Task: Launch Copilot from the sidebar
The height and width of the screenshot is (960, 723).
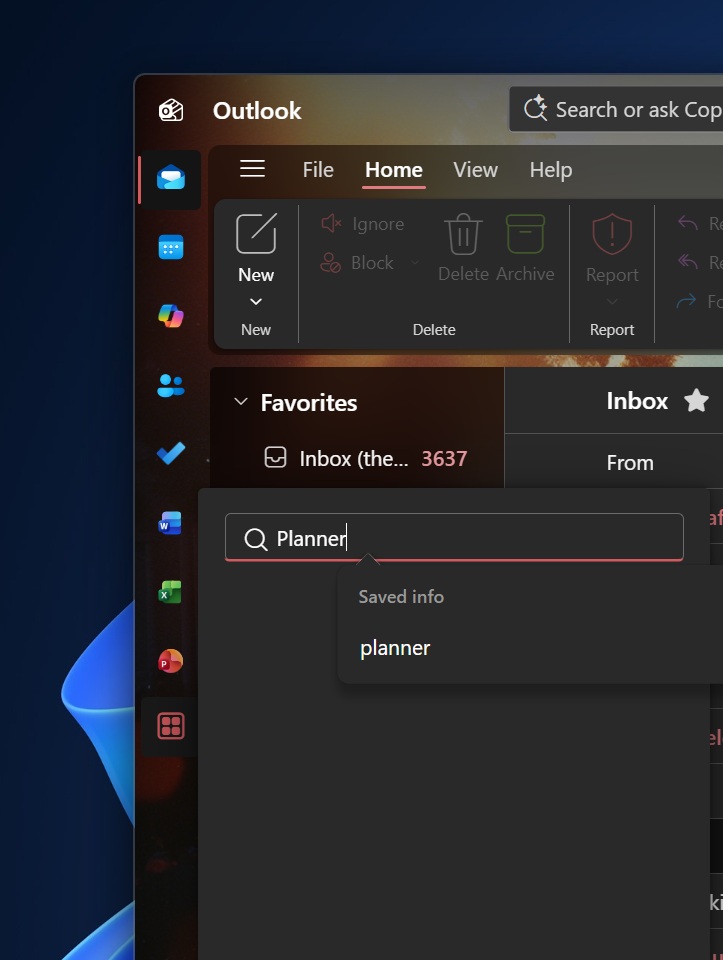Action: [171, 316]
